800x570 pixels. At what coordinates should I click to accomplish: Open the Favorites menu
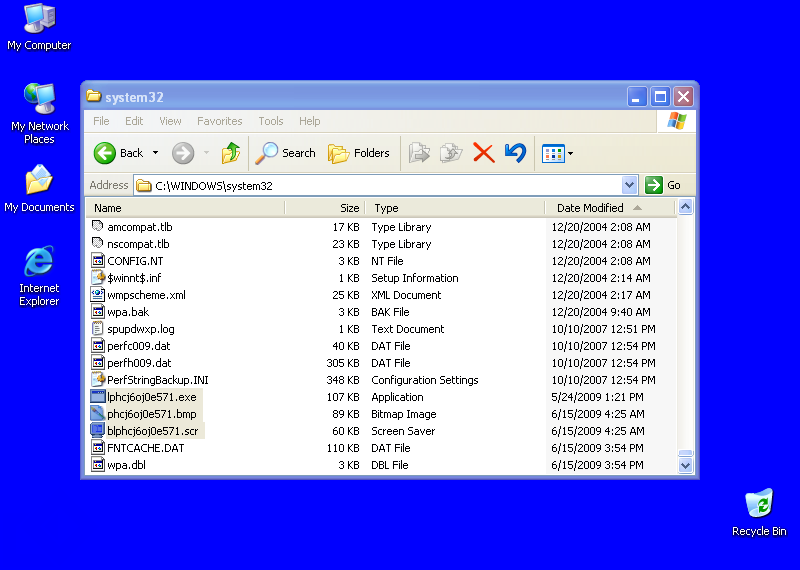pos(219,121)
